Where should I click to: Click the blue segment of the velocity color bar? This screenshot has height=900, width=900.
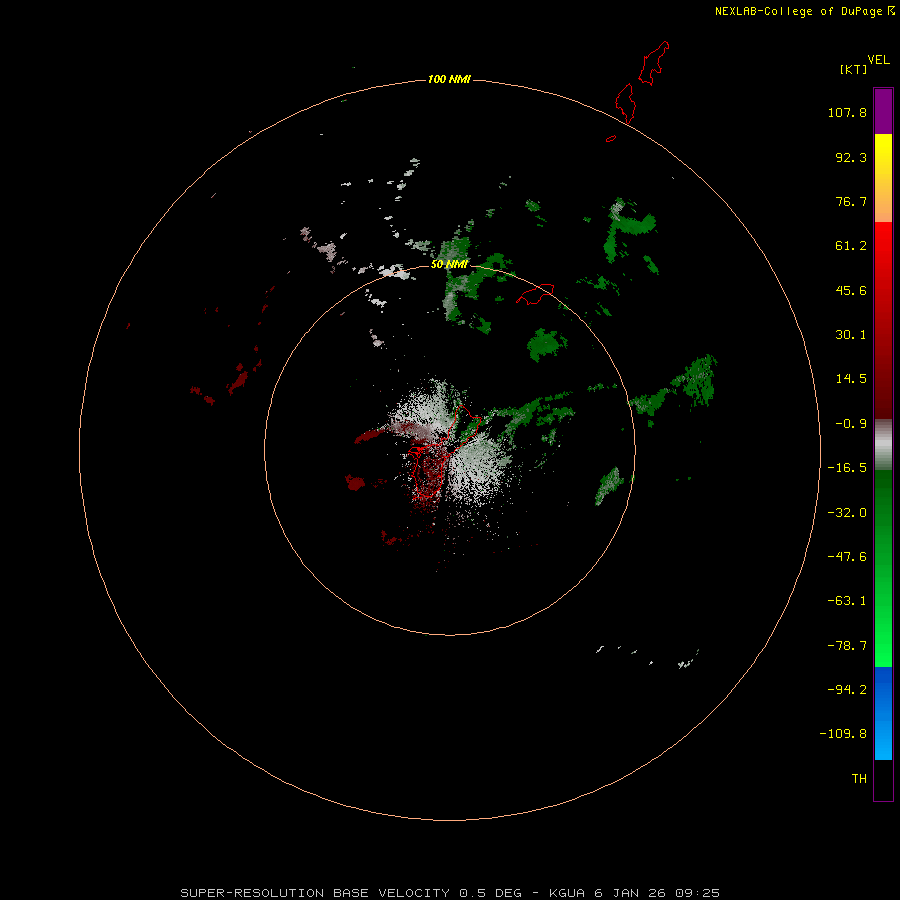click(883, 713)
